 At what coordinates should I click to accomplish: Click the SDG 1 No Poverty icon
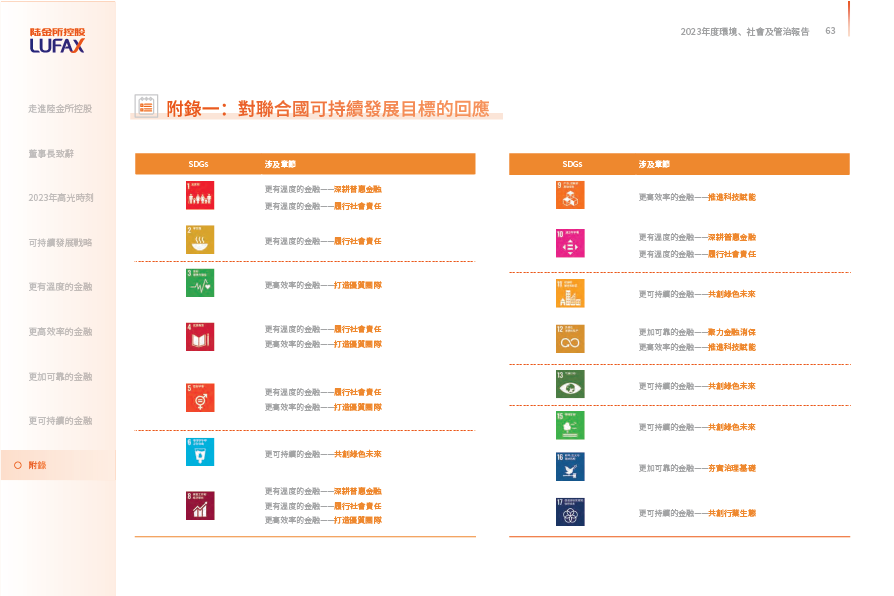click(x=200, y=195)
